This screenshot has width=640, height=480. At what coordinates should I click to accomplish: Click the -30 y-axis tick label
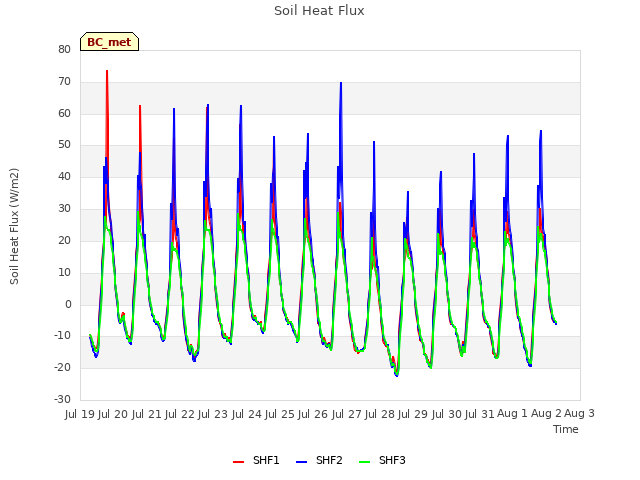click(x=62, y=399)
